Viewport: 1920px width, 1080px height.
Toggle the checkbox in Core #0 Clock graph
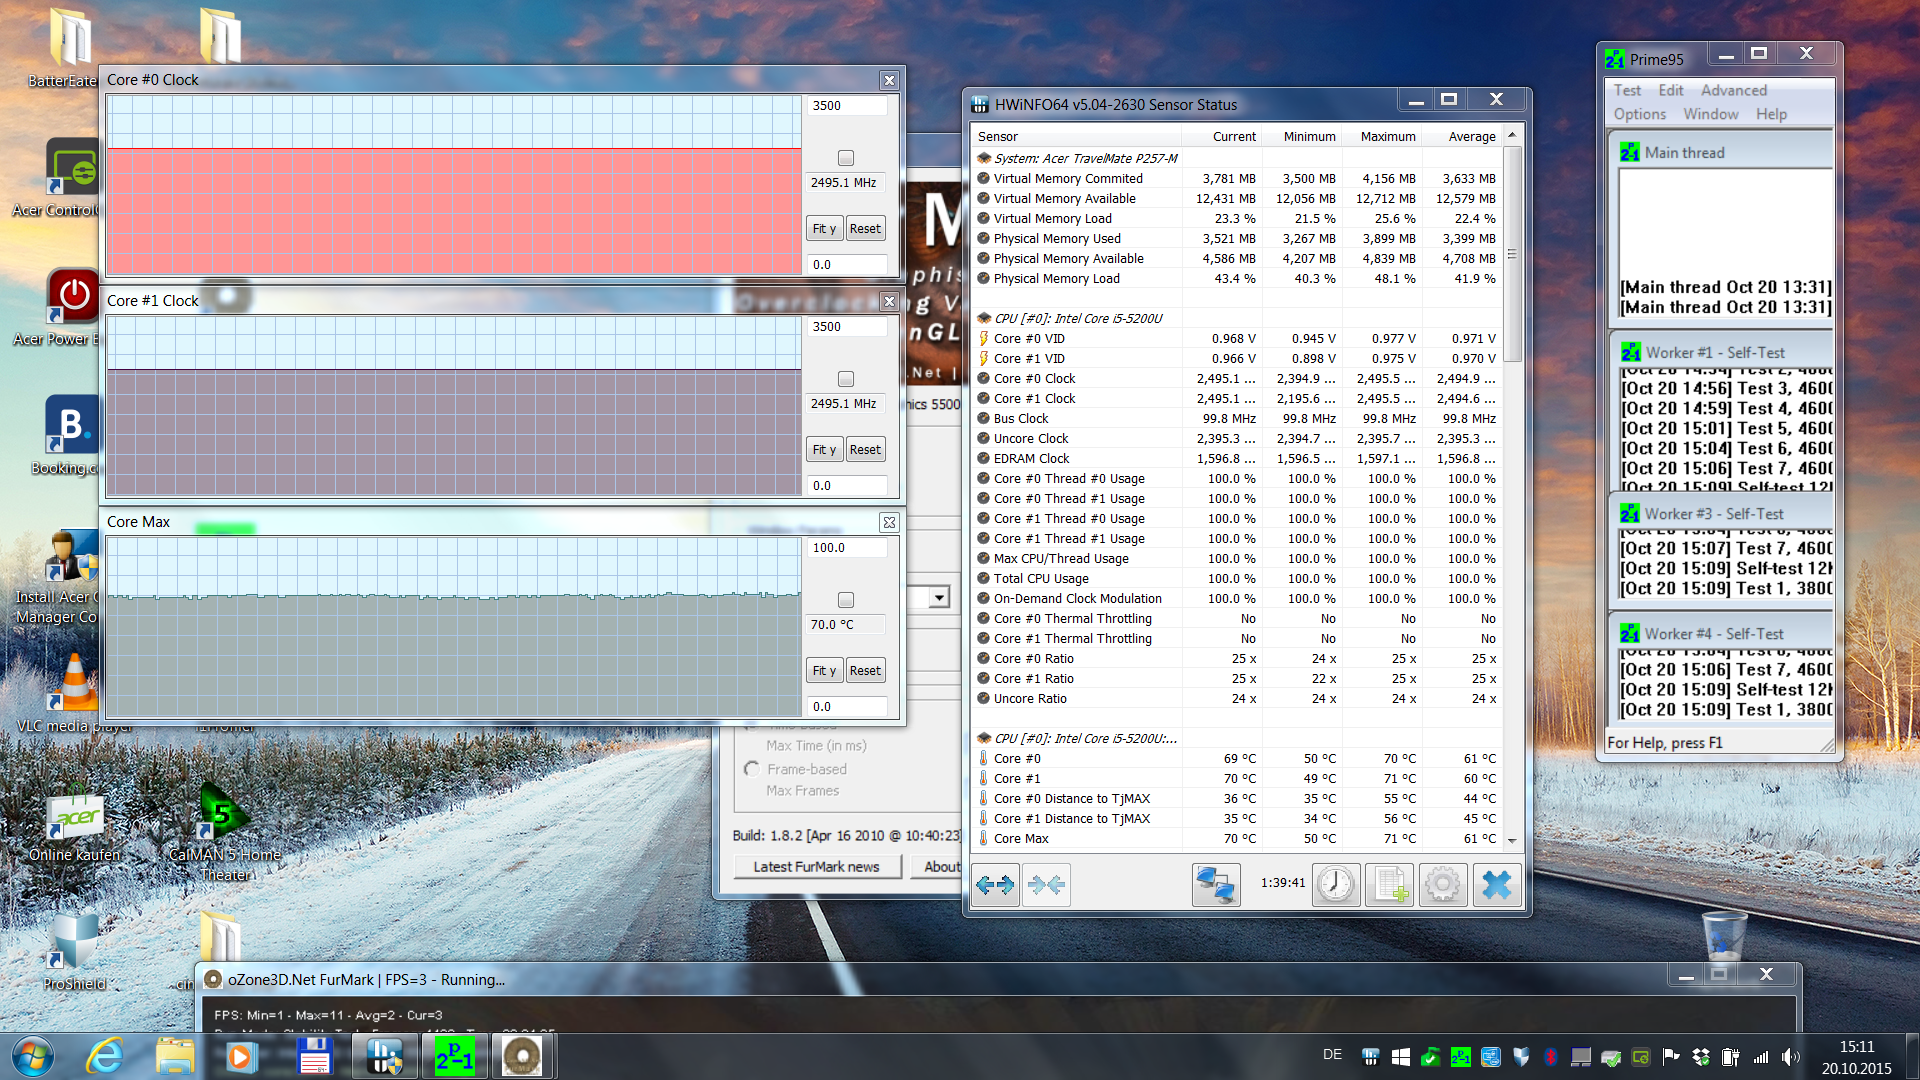(846, 158)
